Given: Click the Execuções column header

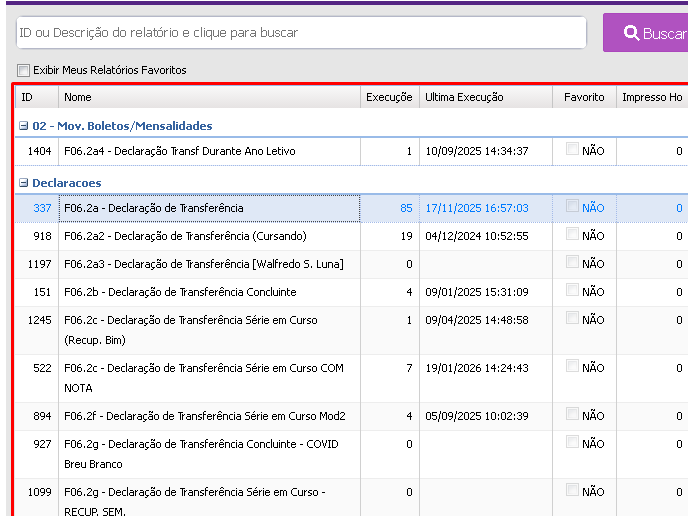Looking at the screenshot, I should point(389,97).
